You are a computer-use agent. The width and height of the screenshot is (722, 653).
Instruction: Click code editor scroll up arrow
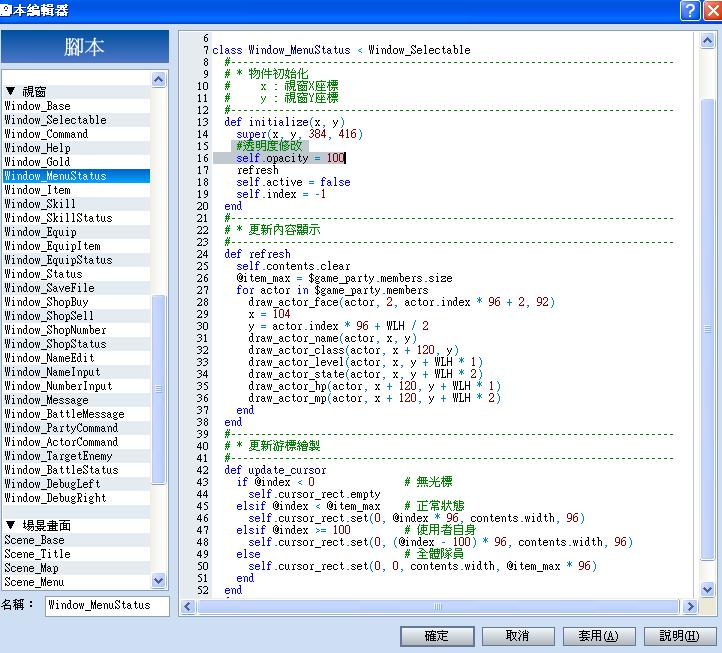point(707,41)
